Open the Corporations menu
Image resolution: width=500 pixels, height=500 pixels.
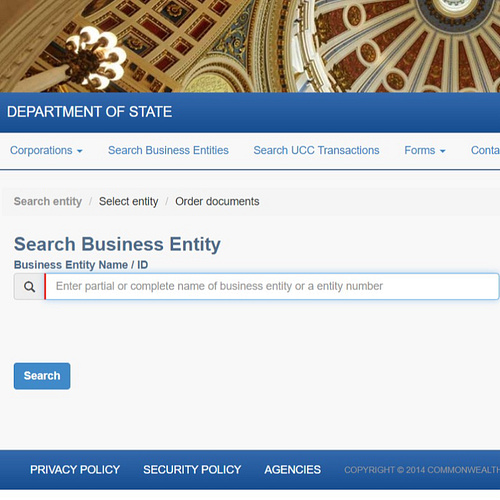46,150
